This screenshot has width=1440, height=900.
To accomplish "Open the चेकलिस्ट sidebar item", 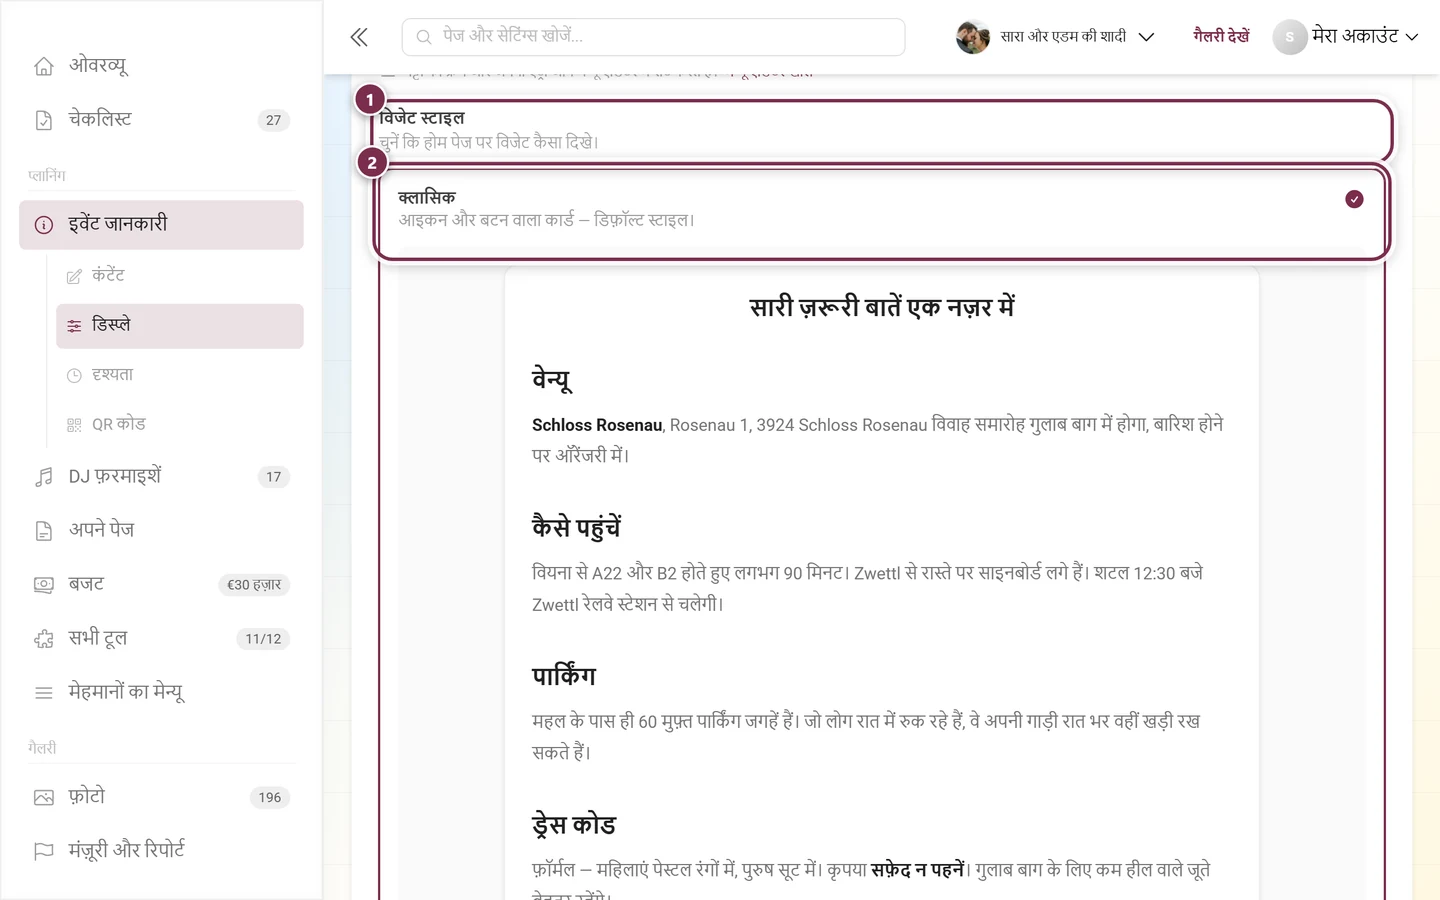I will pos(161,120).
